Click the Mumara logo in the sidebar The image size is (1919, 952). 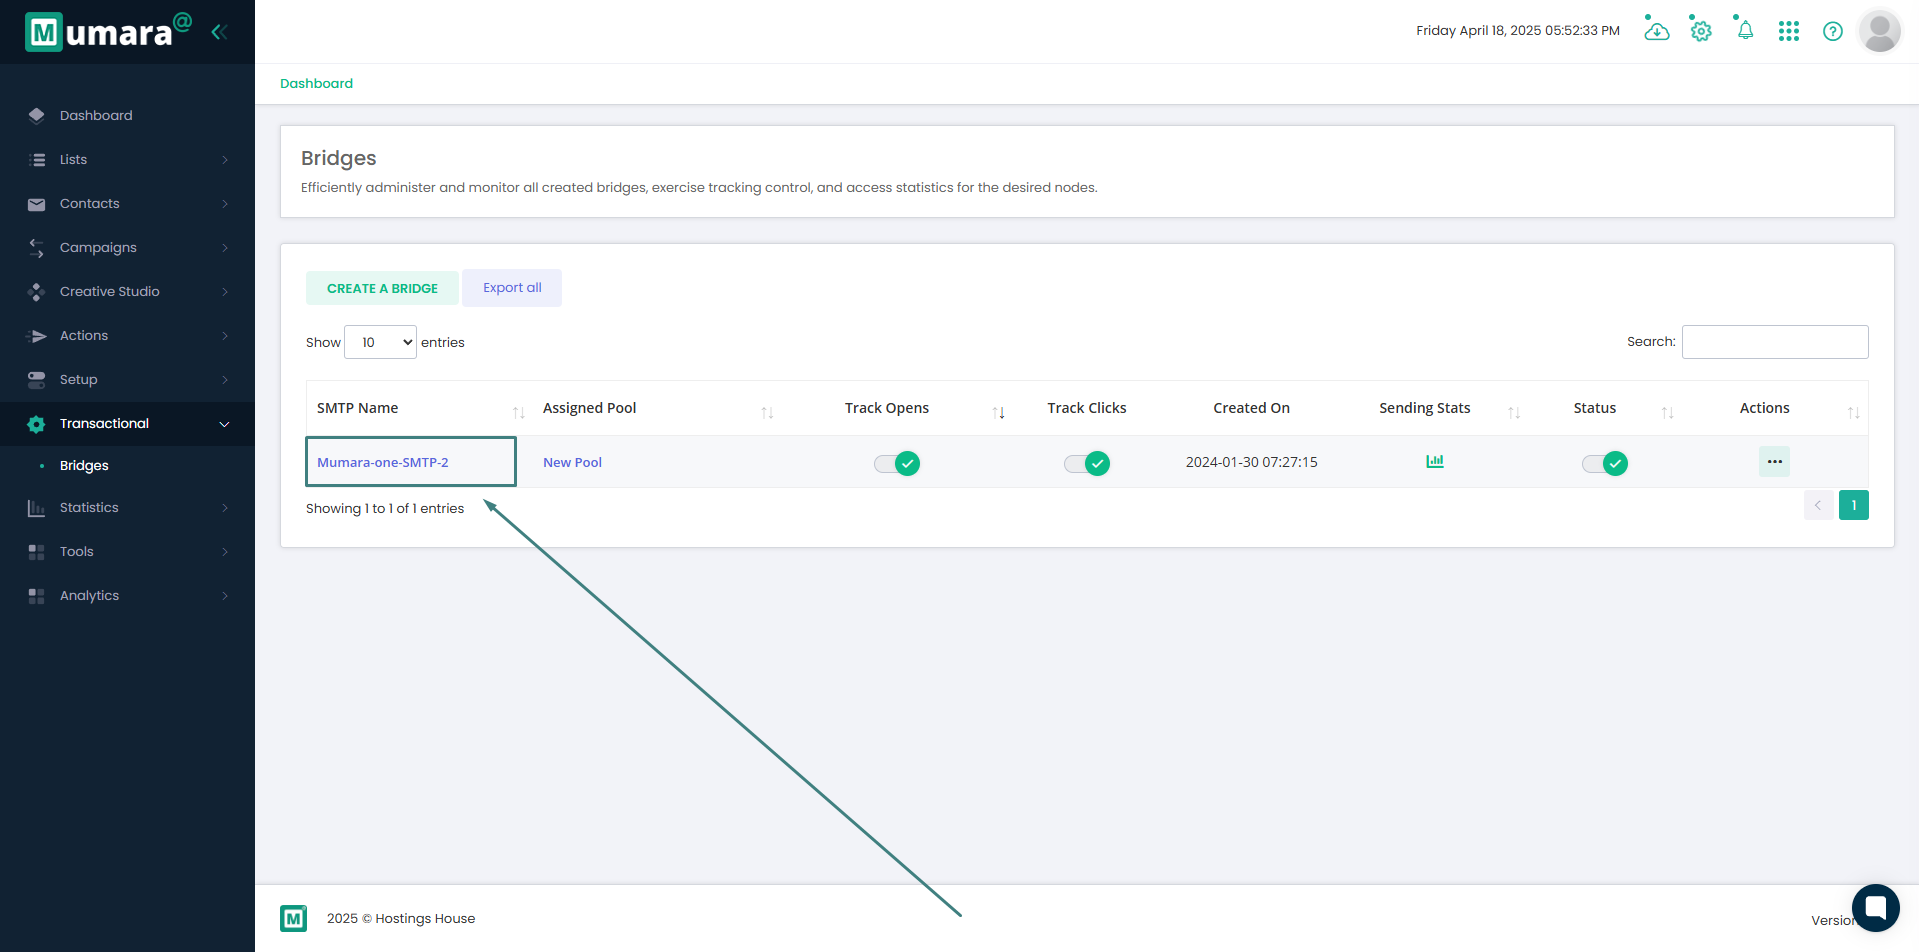click(108, 31)
